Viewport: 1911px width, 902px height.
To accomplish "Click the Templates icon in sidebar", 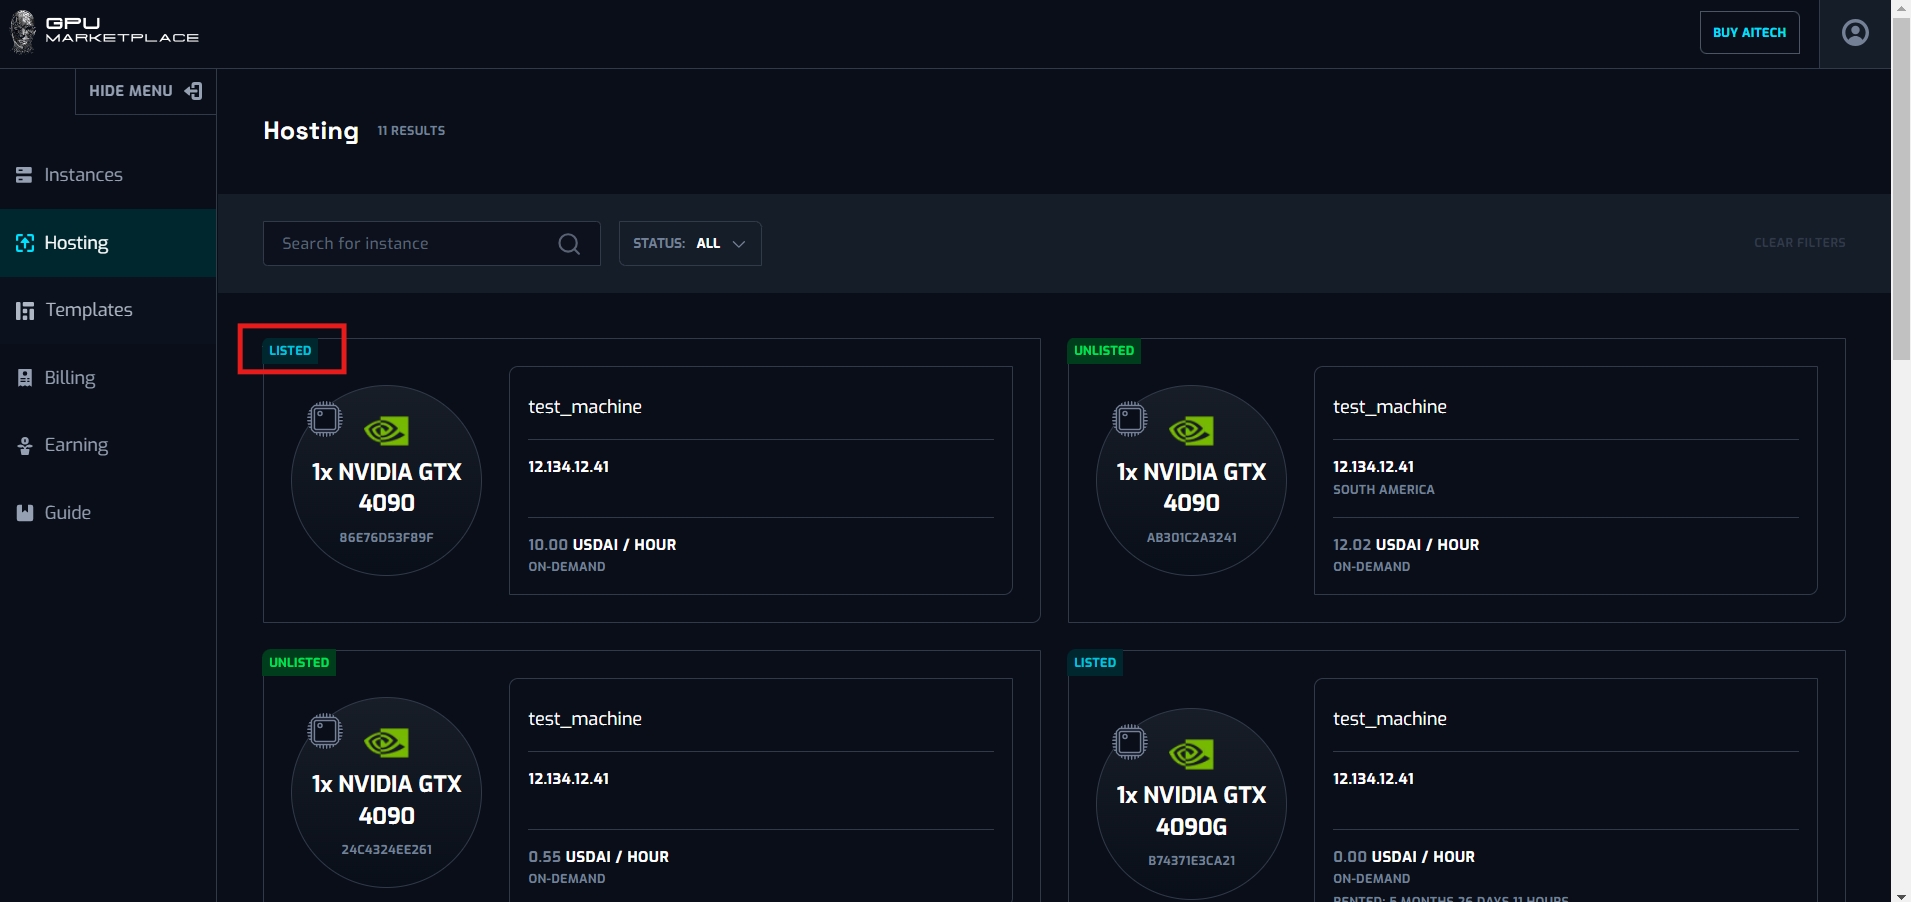I will click(x=25, y=311).
